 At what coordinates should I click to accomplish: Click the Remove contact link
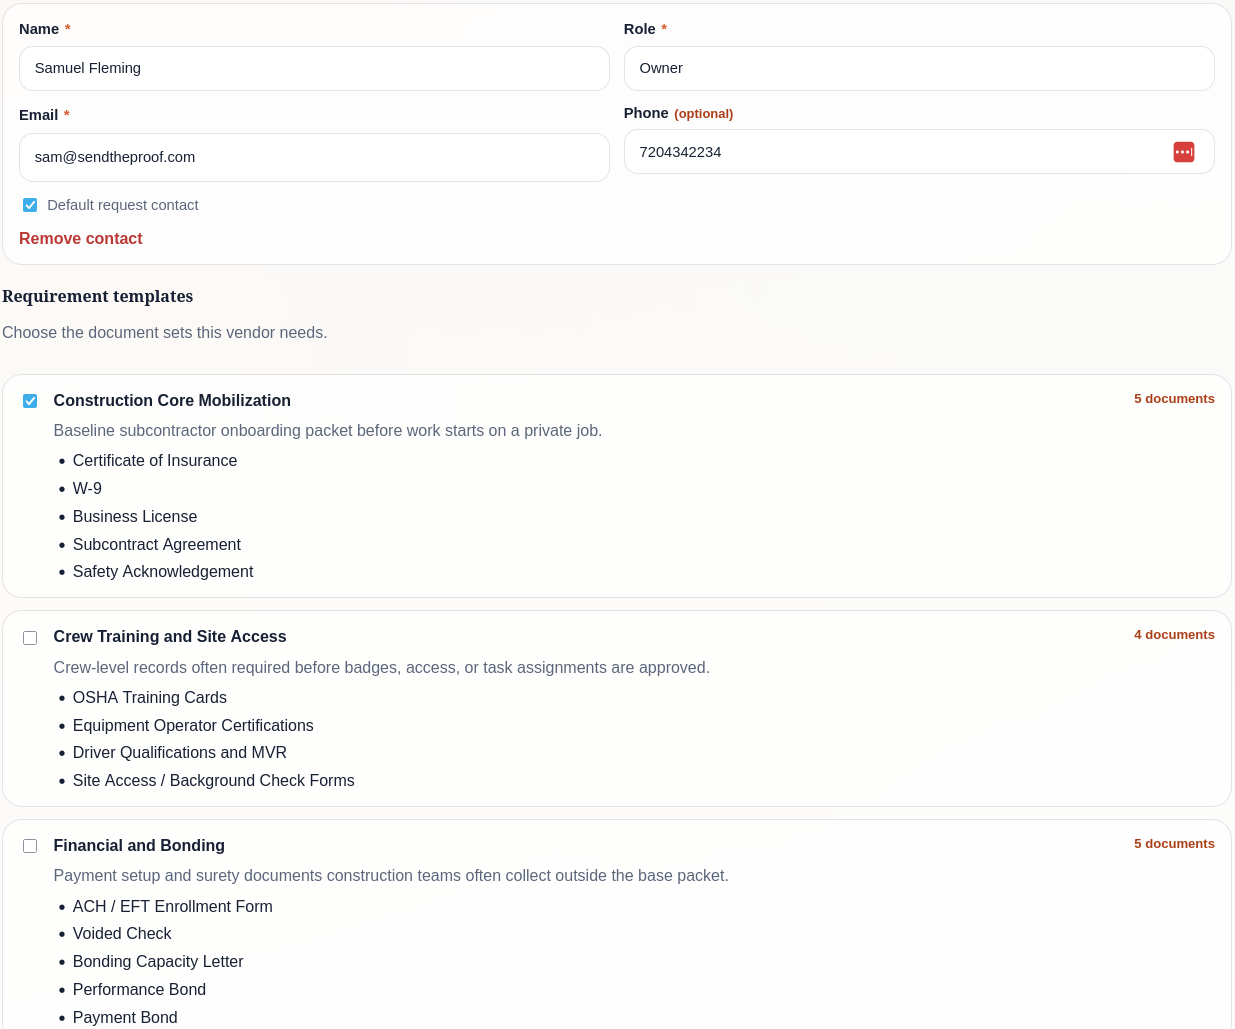coord(80,238)
